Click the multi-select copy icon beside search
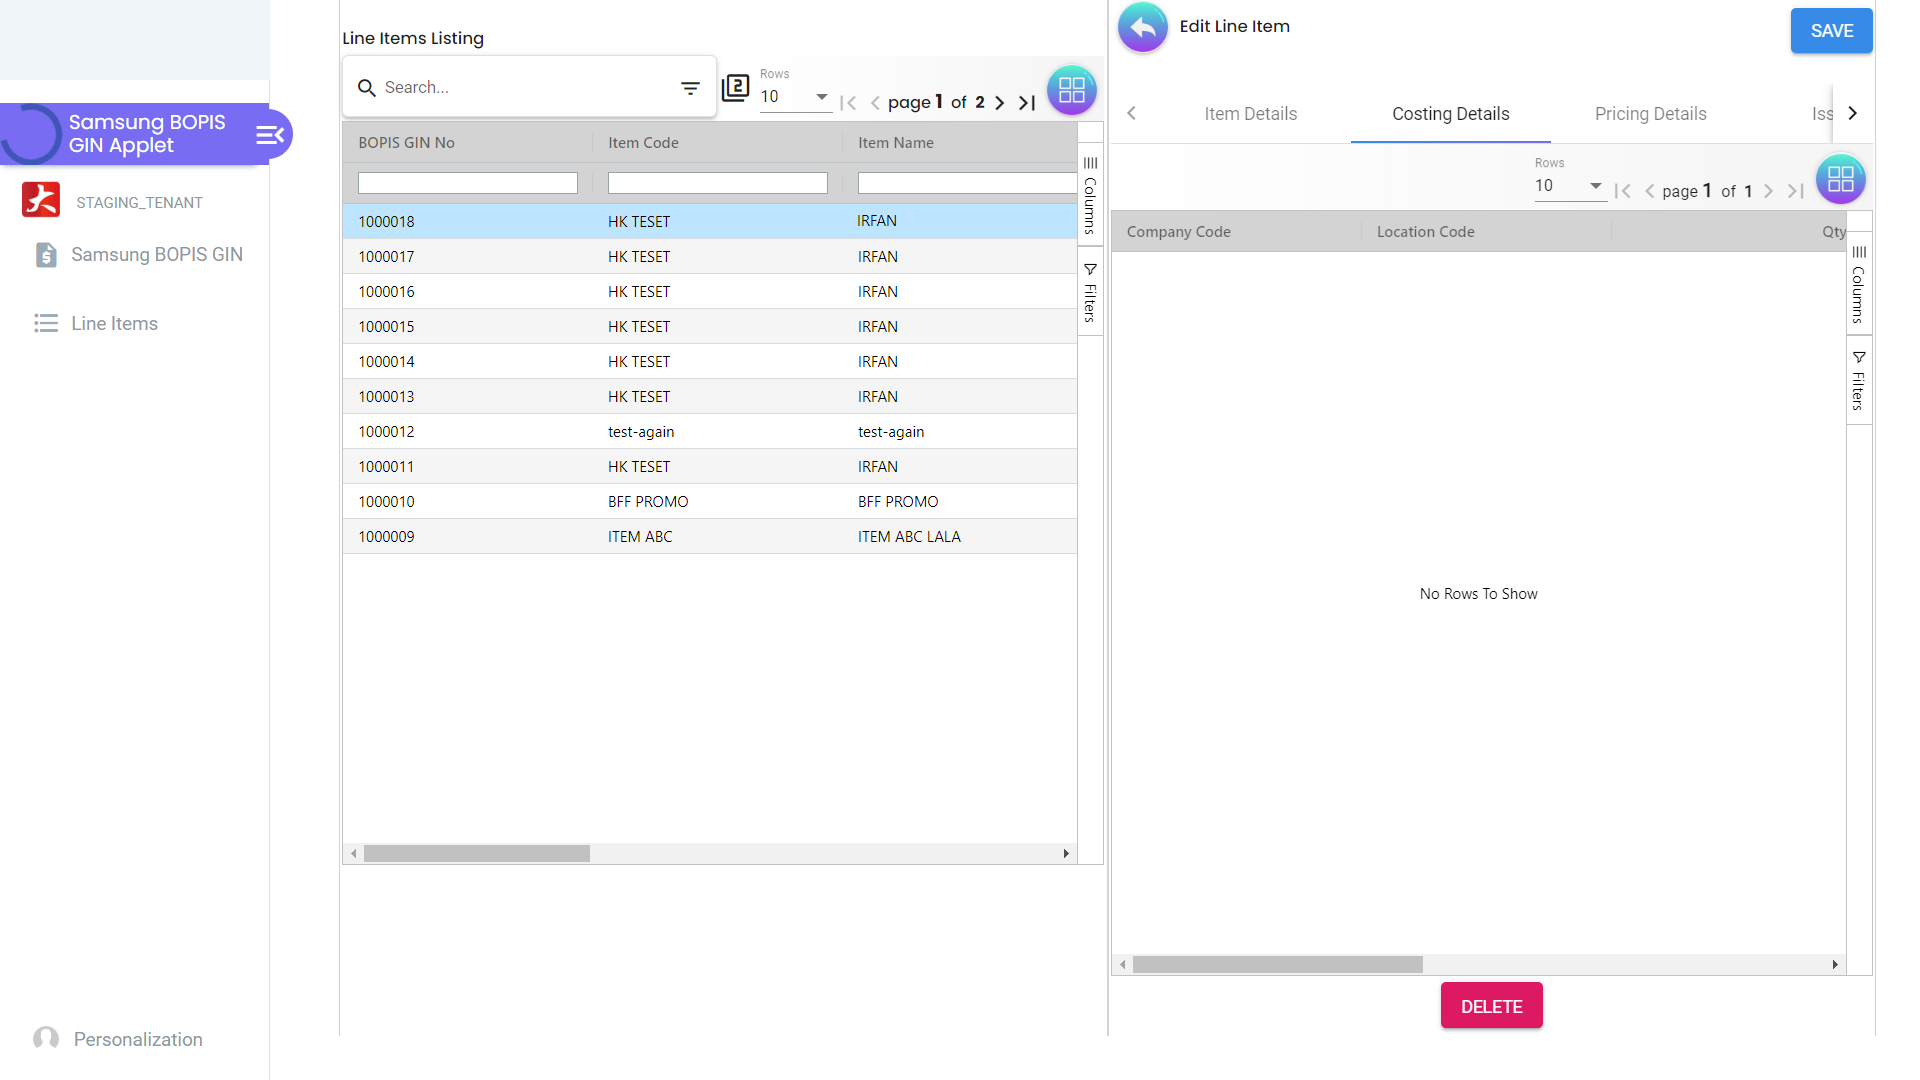 [x=736, y=88]
